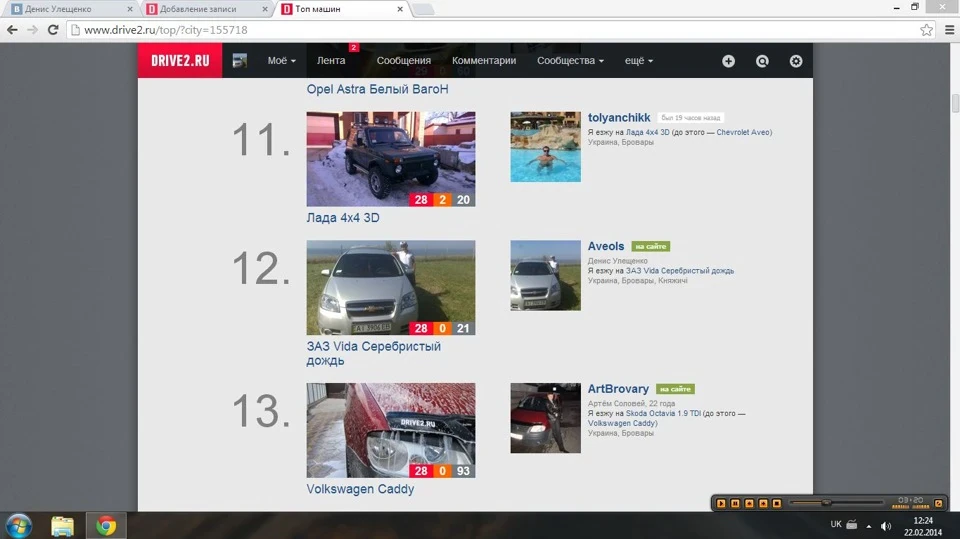Go back with the browser back arrow
The image size is (960, 539).
(x=12, y=29)
